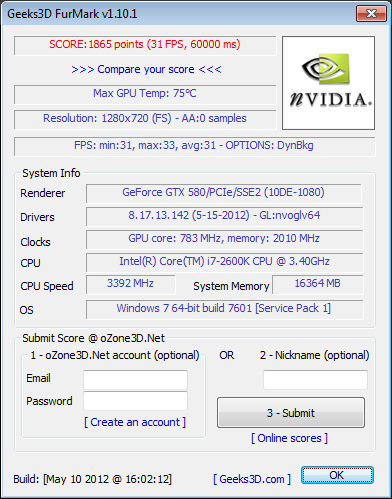Click the Geeks3D FurMark v1.10.1 title text
Screen dimensions: 392x499
[72, 14]
